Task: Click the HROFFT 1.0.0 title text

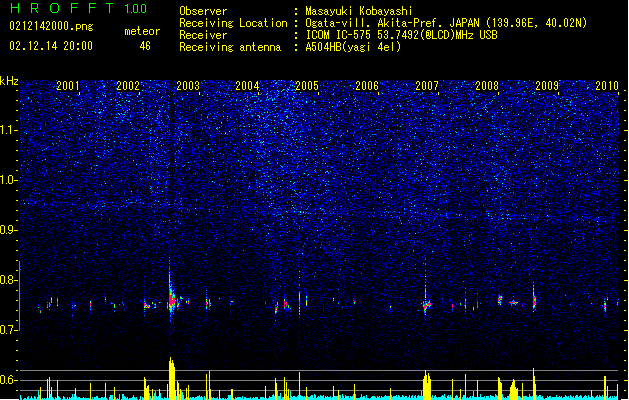Action: coord(78,8)
